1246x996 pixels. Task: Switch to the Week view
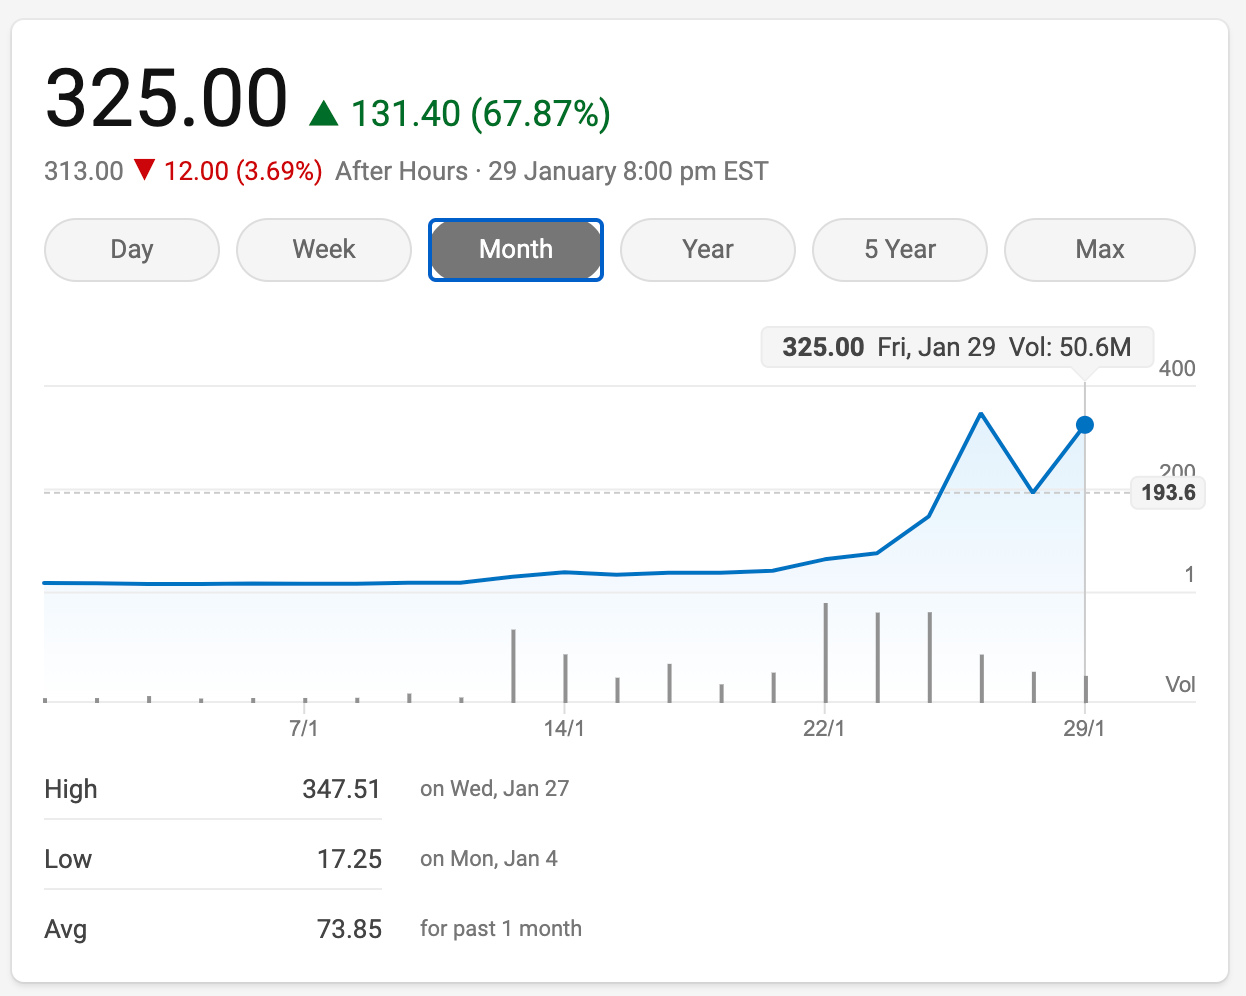[x=324, y=250]
